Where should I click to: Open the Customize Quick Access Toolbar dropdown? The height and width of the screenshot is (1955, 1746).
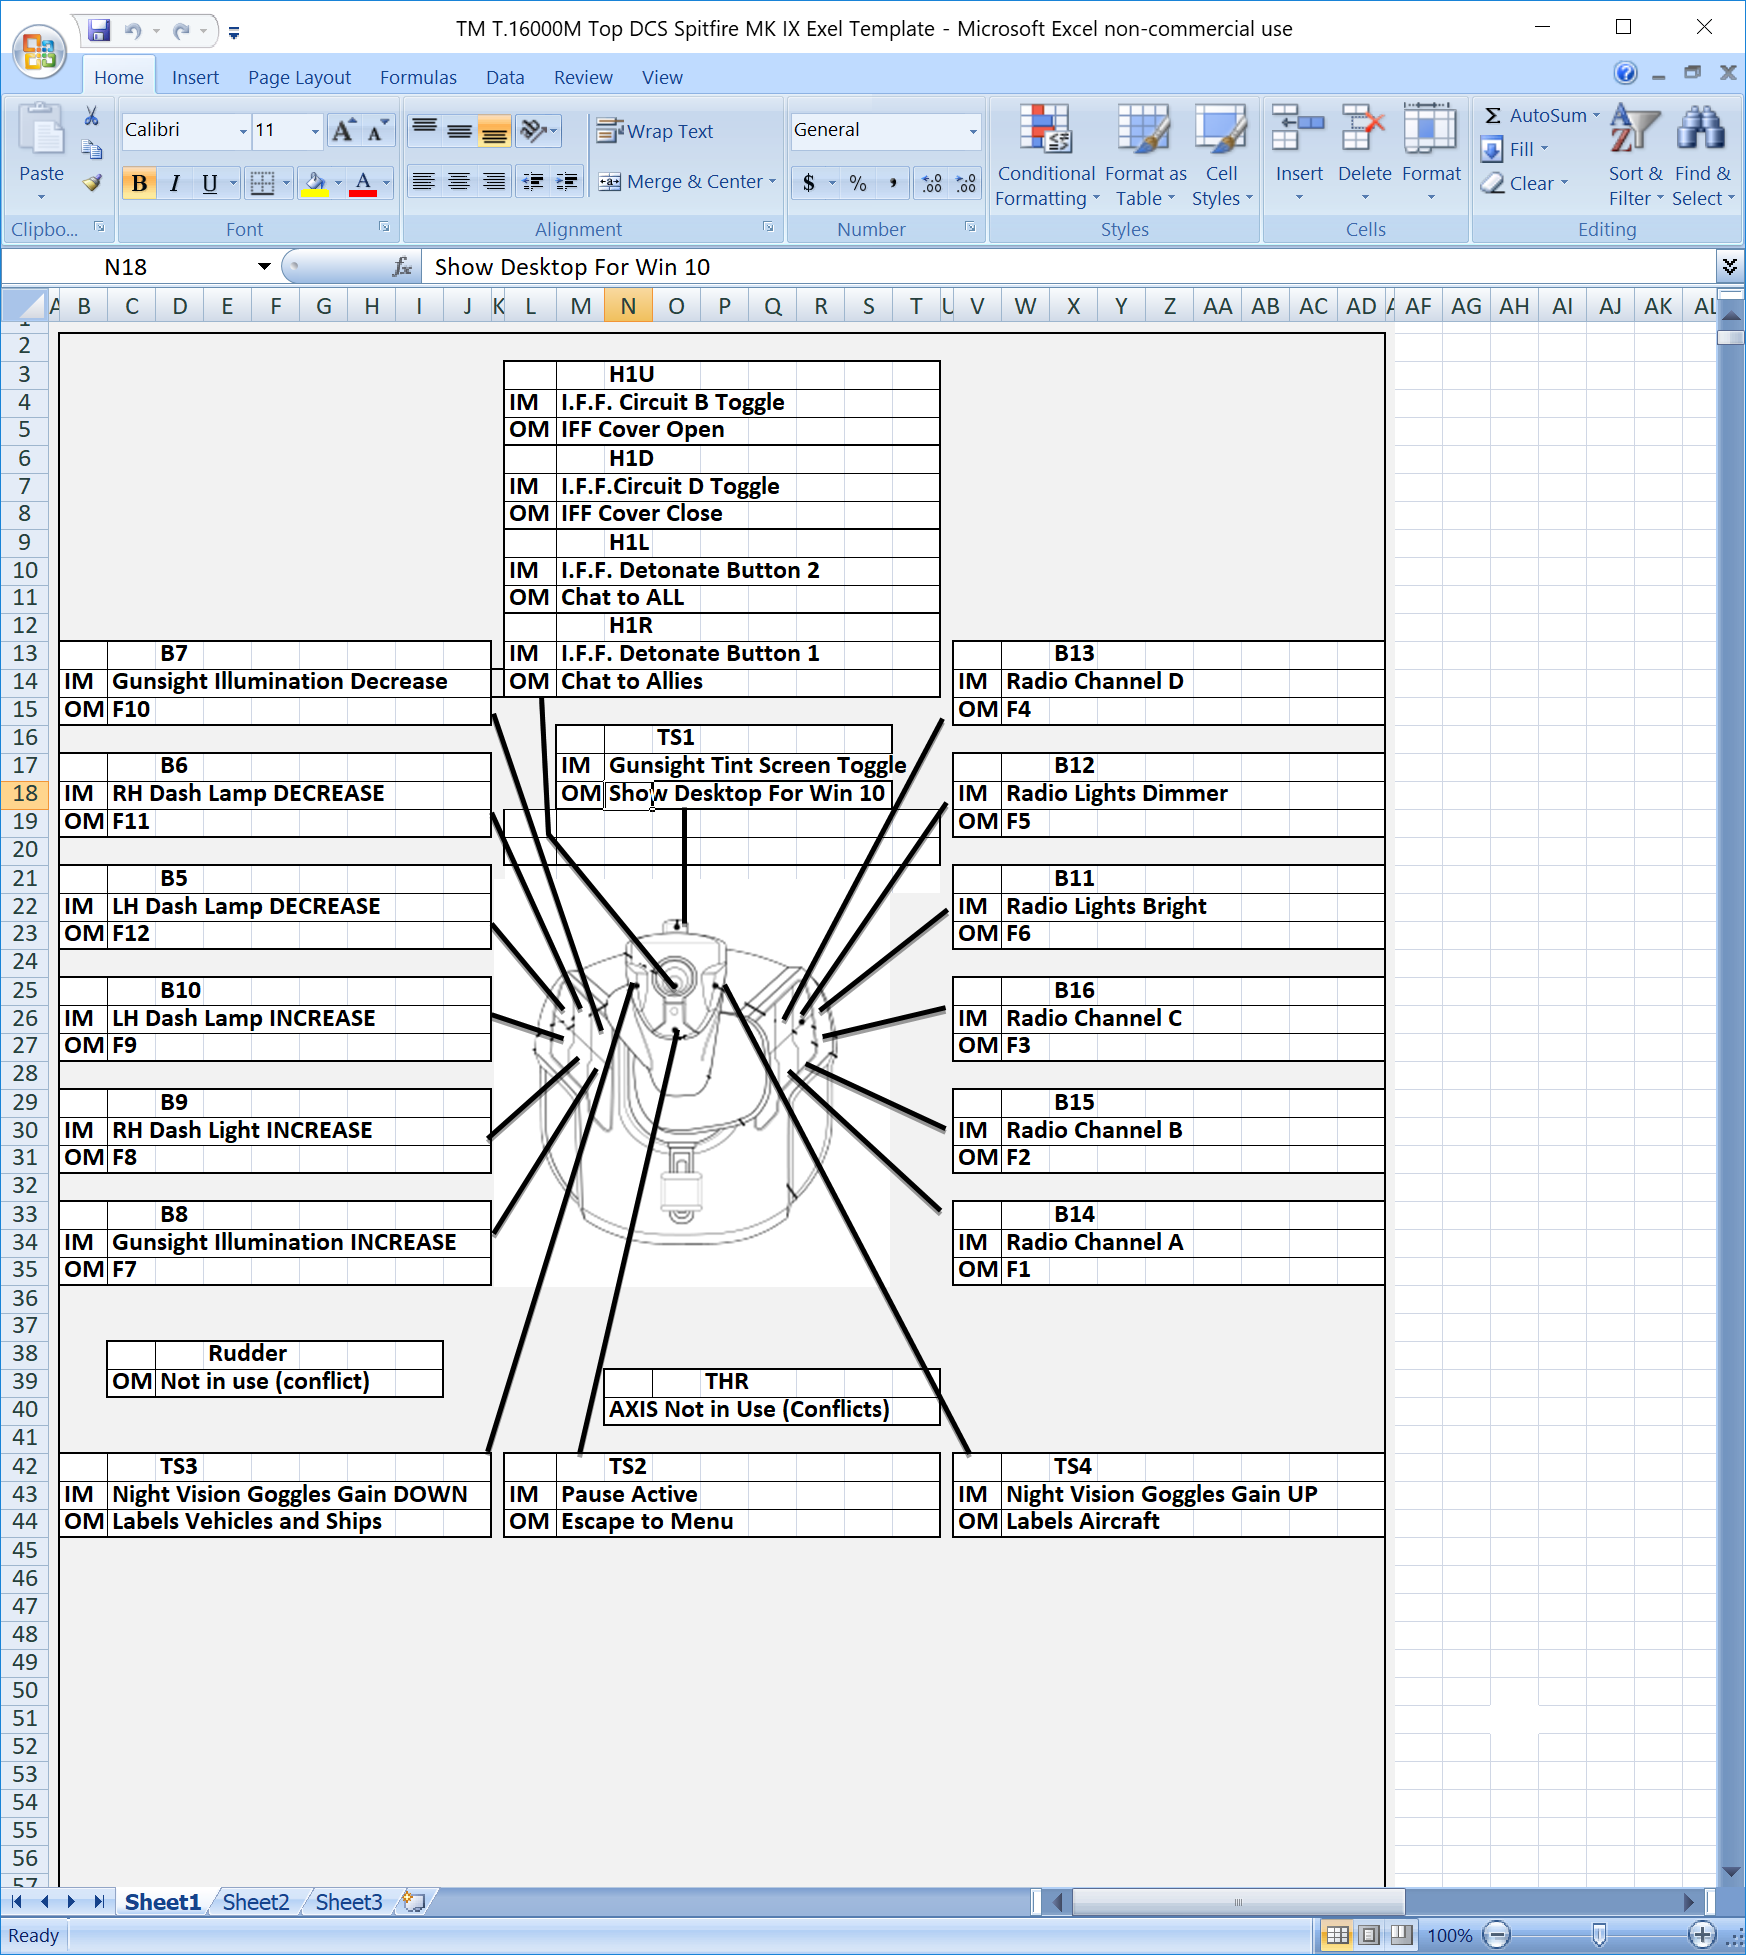pyautogui.click(x=234, y=32)
